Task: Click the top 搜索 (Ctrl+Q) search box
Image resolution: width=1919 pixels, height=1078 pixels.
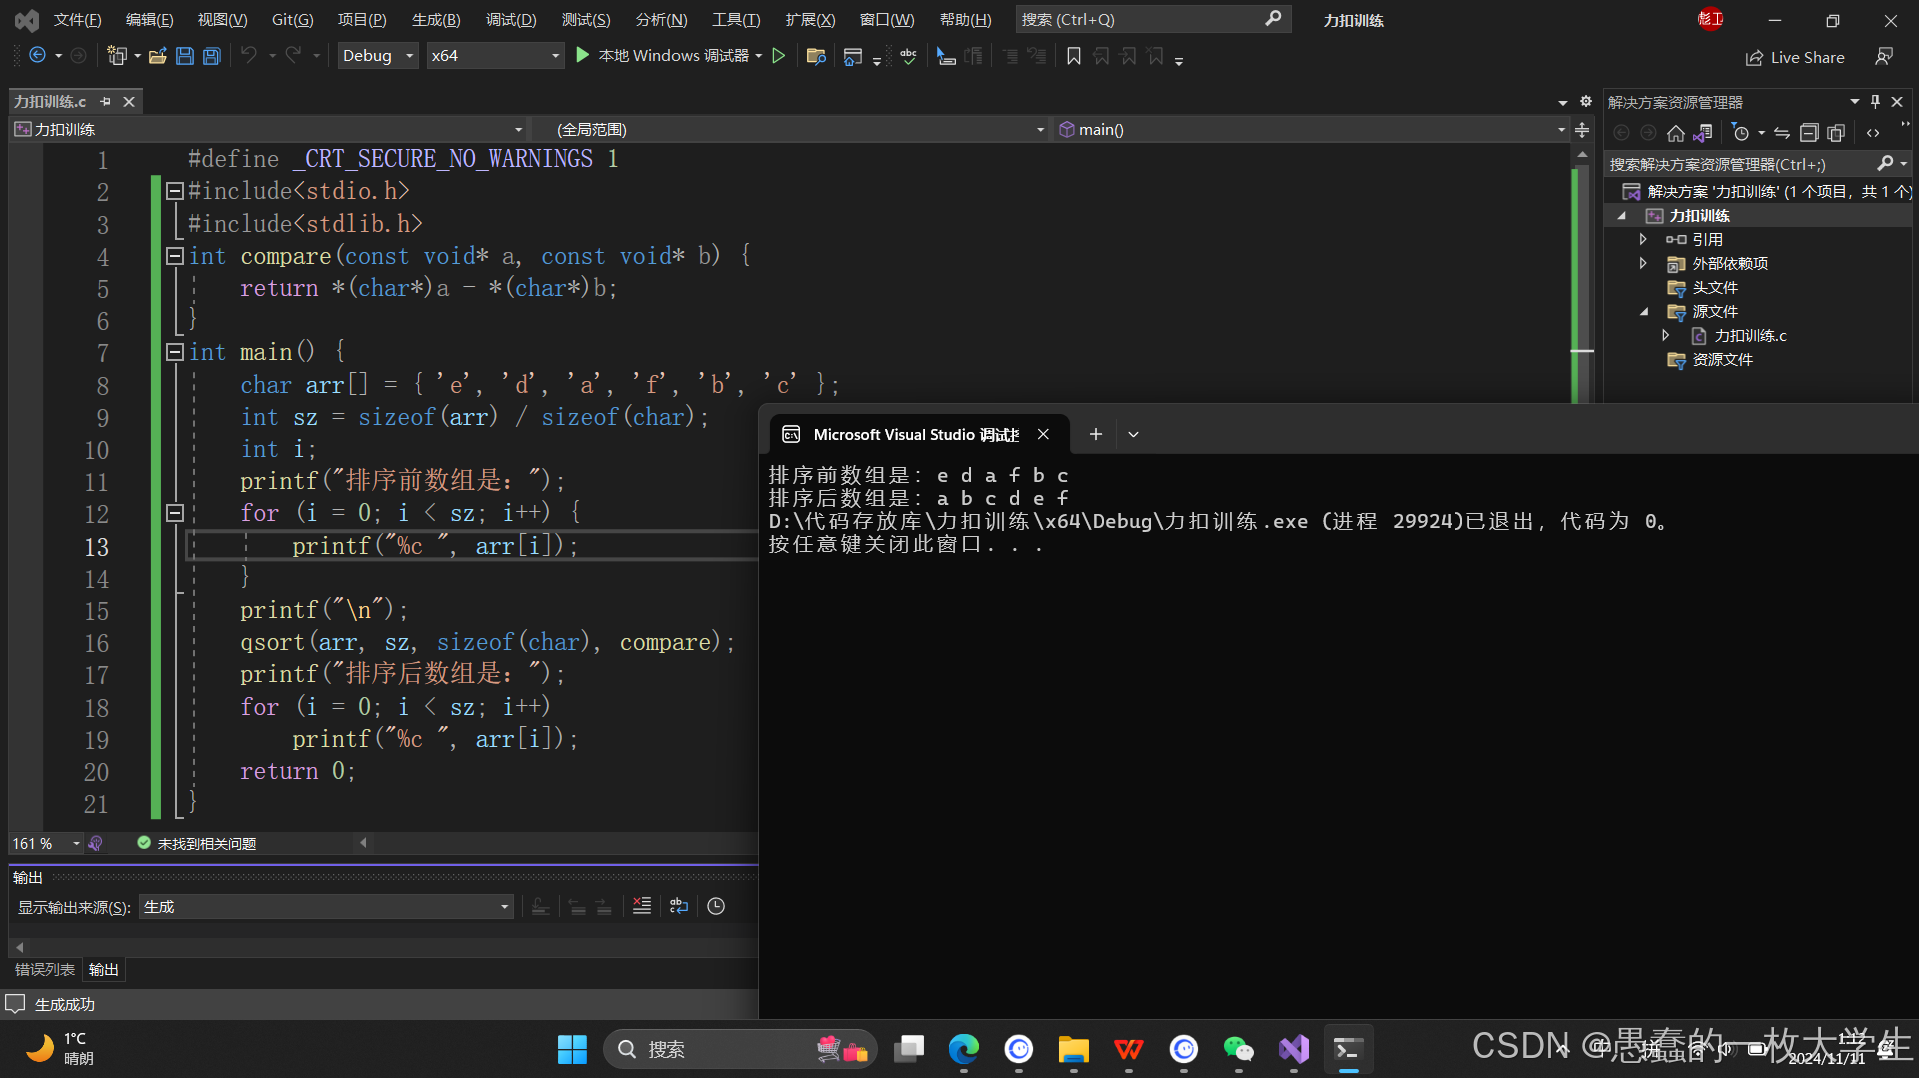Action: 1152,19
